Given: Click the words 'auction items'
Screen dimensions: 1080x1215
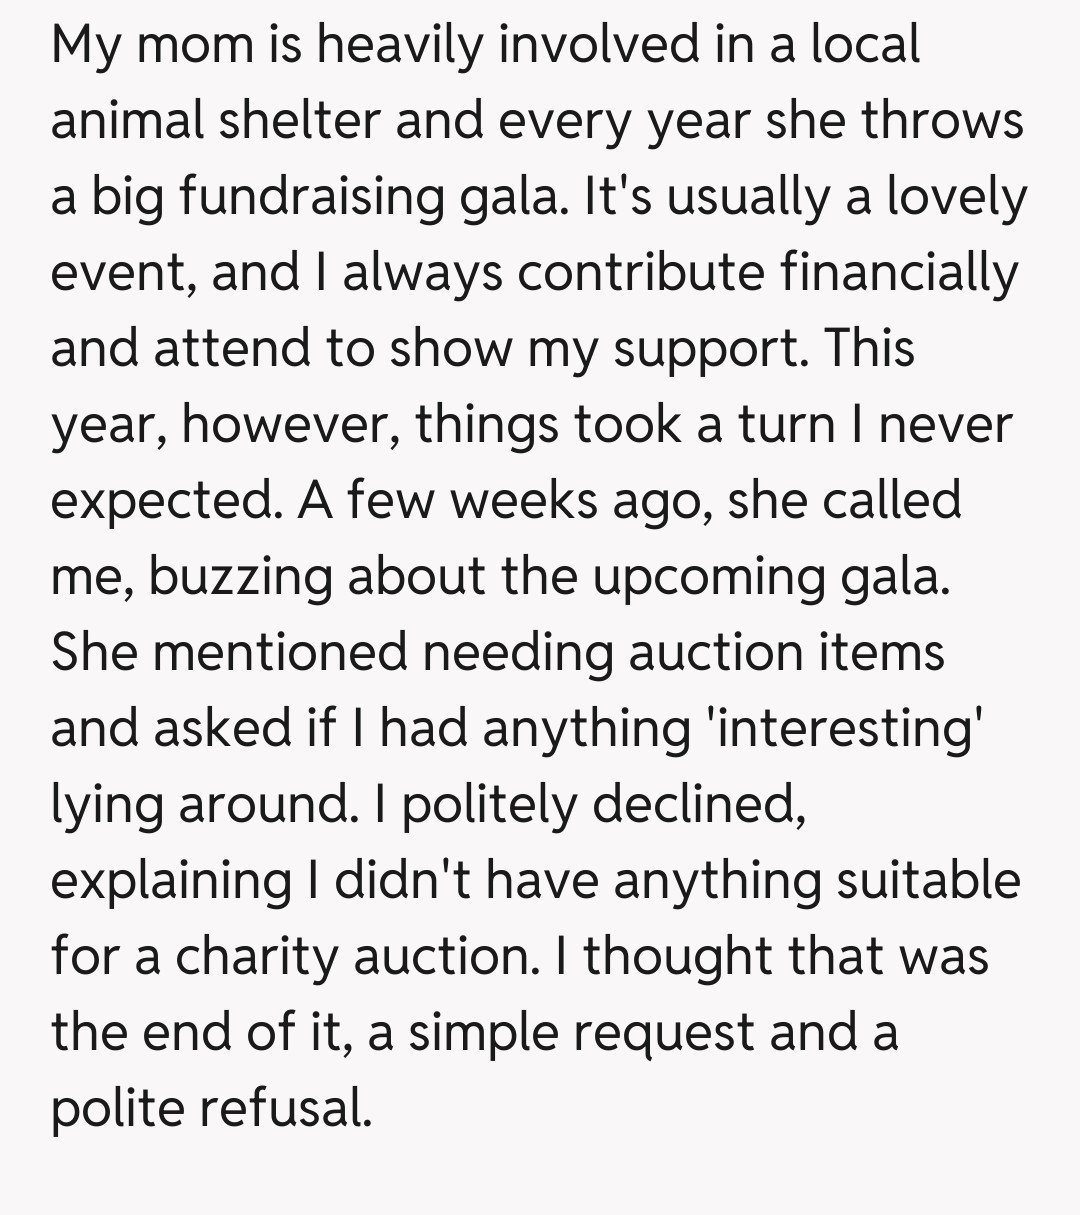Looking at the screenshot, I should (x=786, y=654).
